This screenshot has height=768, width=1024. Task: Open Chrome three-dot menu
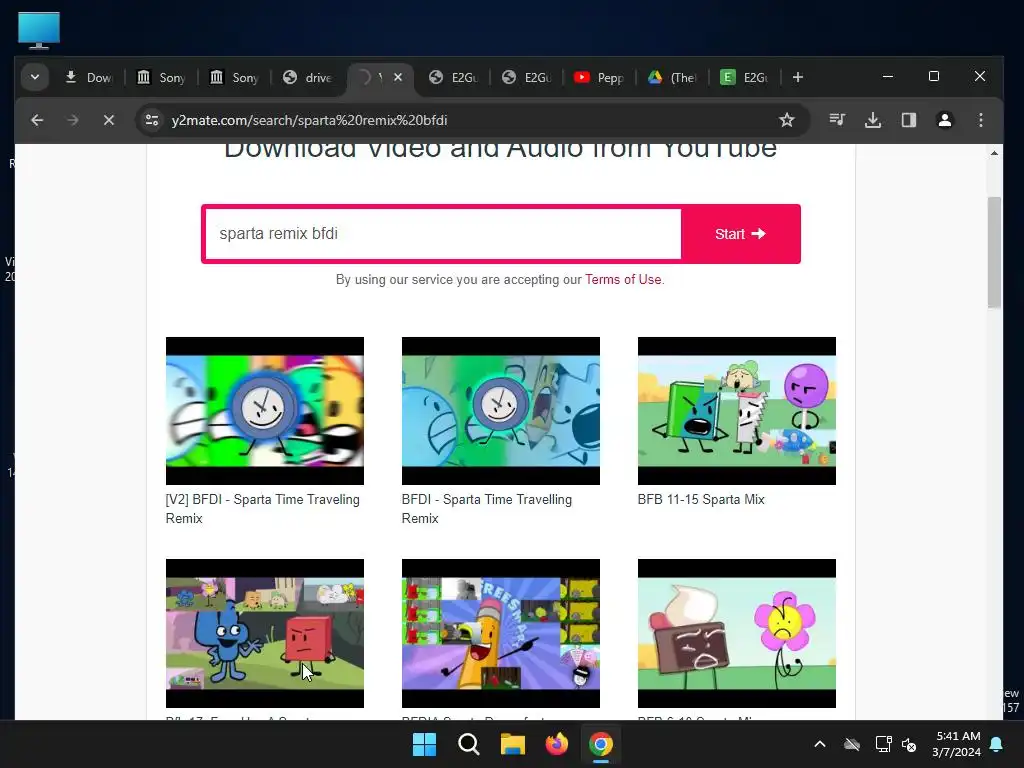tap(980, 120)
